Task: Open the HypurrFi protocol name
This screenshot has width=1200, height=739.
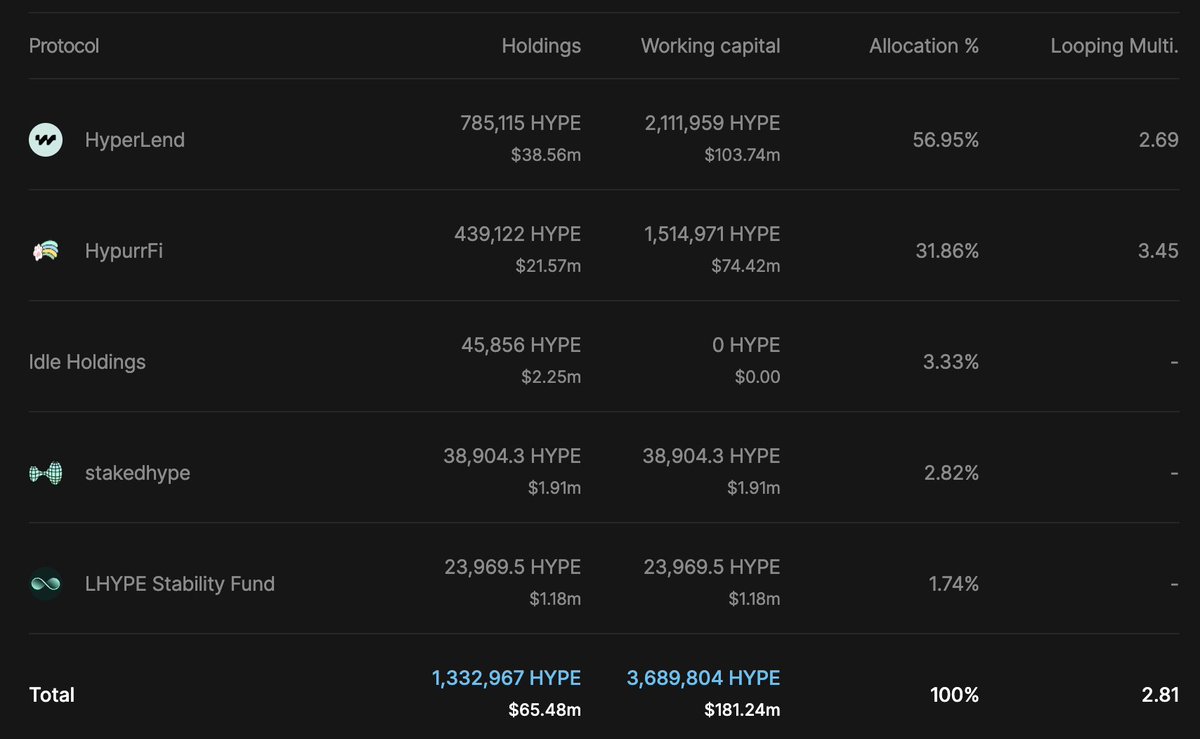Action: pos(124,251)
